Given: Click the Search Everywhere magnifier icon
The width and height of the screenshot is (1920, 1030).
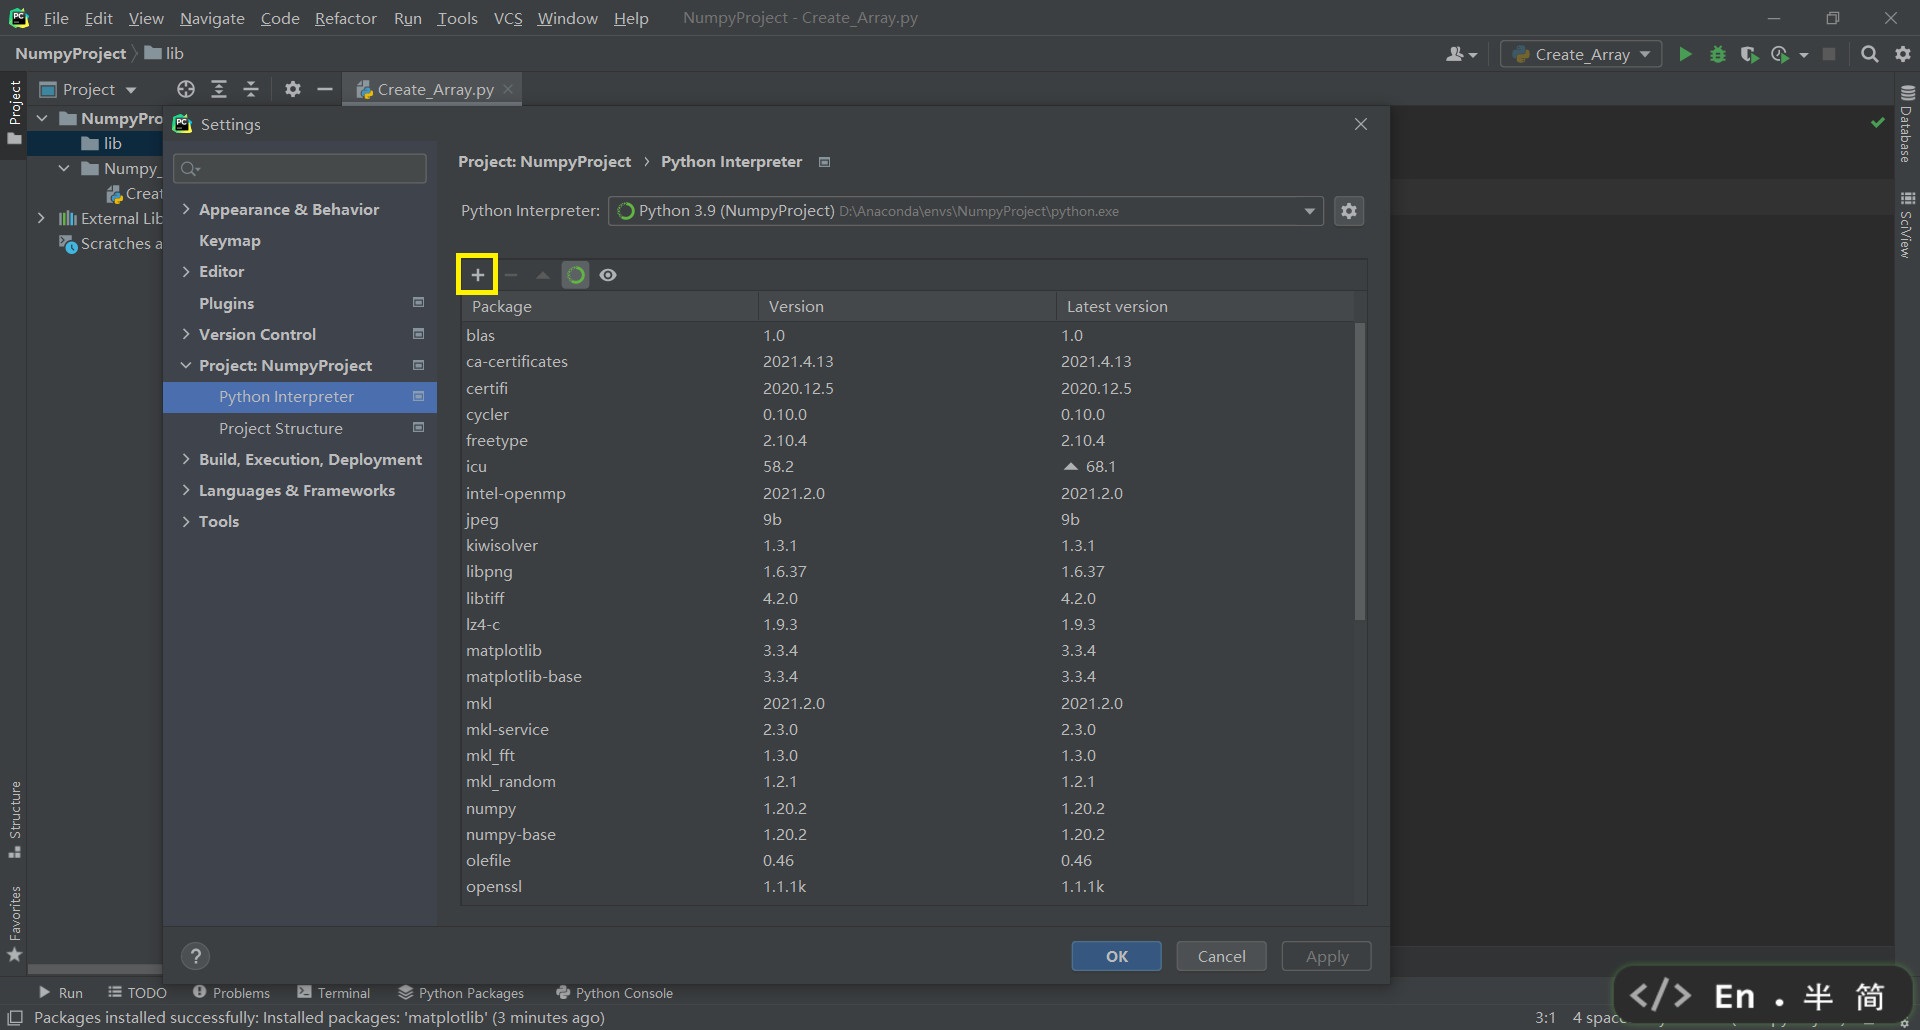Looking at the screenshot, I should 1869,54.
